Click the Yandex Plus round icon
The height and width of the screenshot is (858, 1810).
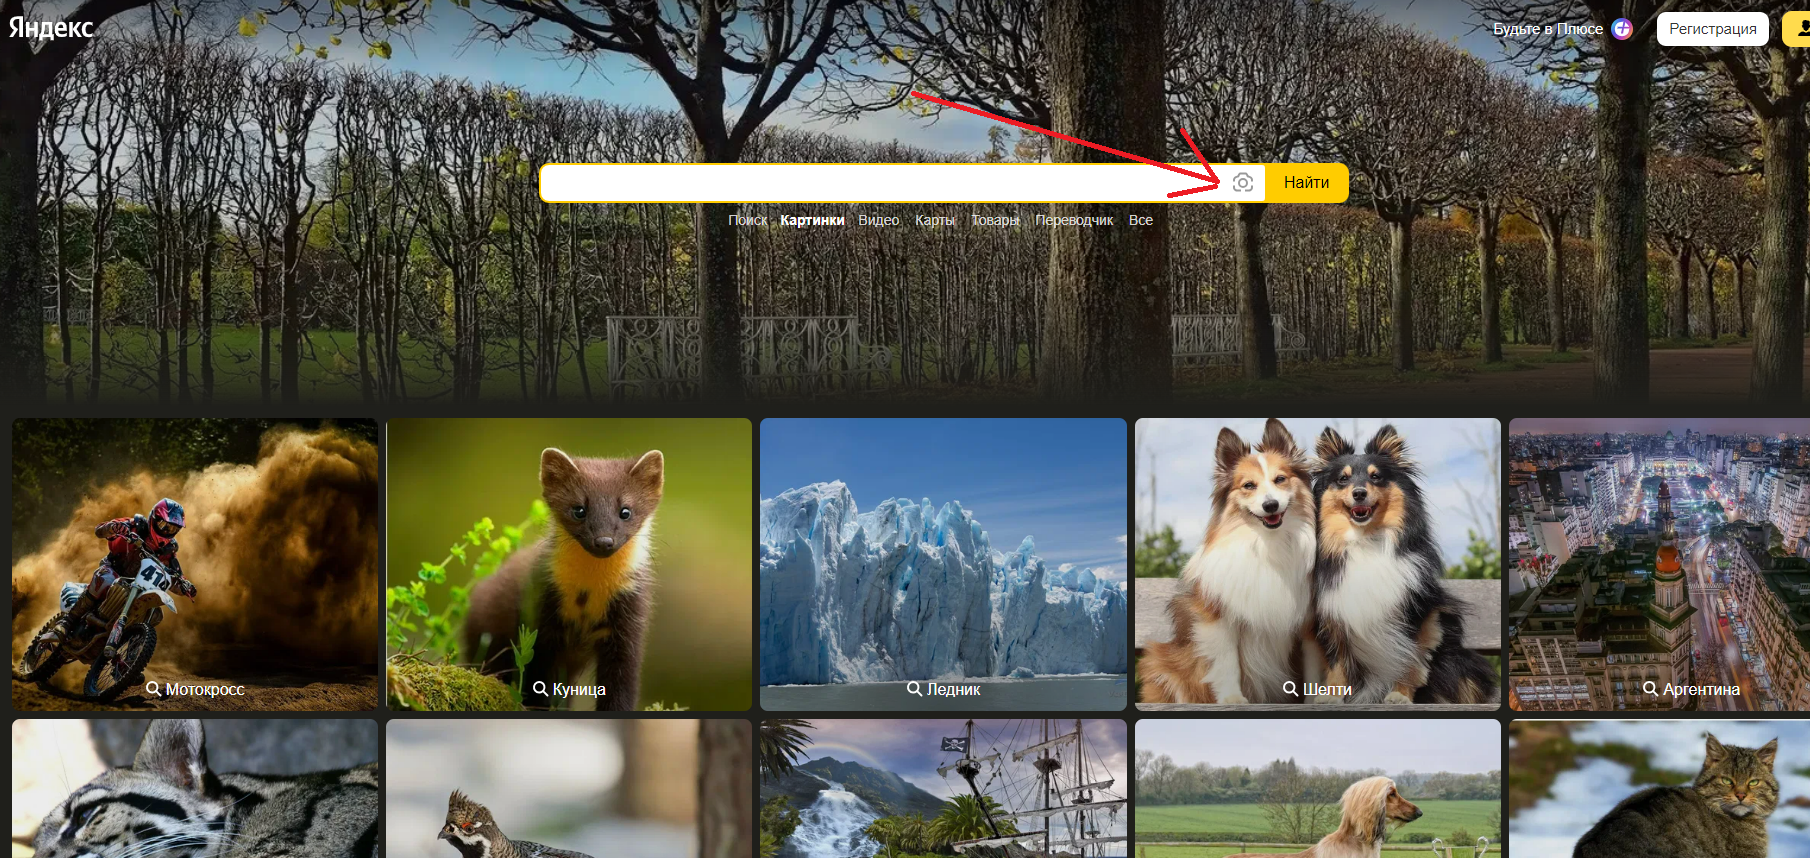coord(1622,29)
